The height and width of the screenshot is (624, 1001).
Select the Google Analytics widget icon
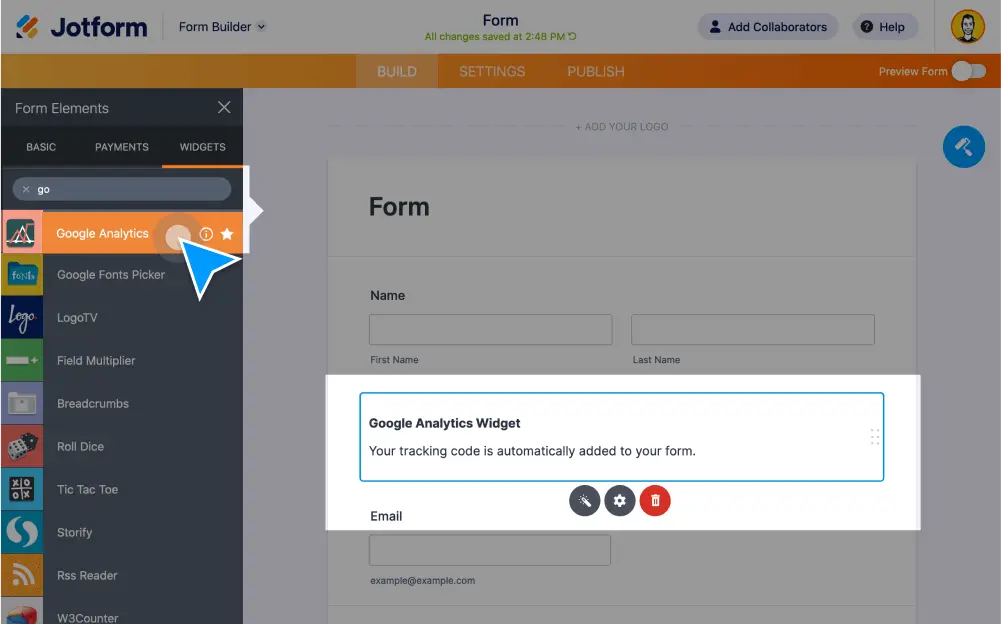pyautogui.click(x=21, y=231)
